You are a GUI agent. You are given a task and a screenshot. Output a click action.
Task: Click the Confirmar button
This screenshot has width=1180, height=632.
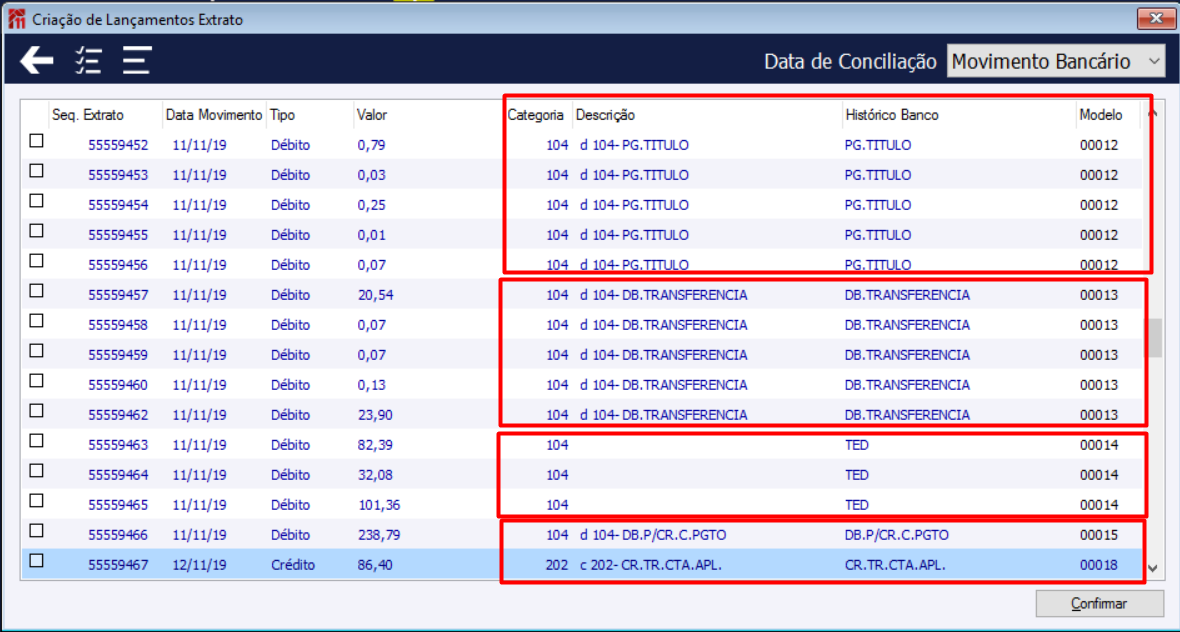1099,603
